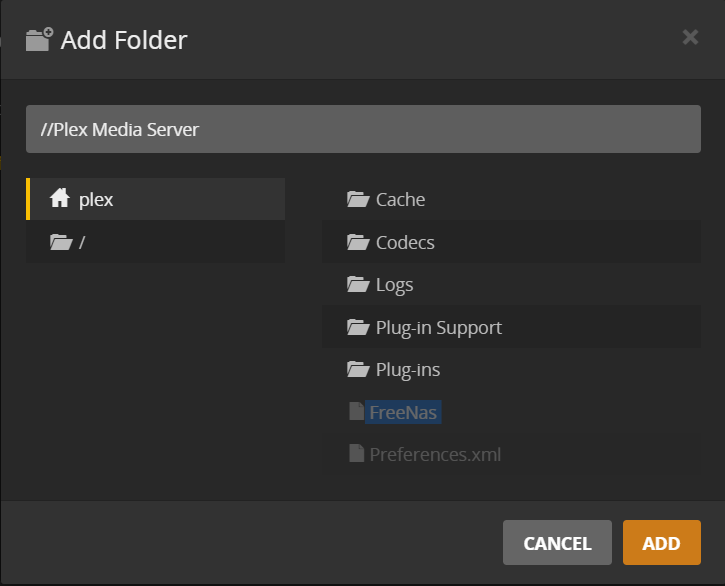Screen dimensions: 725x586
Task: Click the Codecs folder icon
Action: tap(358, 242)
